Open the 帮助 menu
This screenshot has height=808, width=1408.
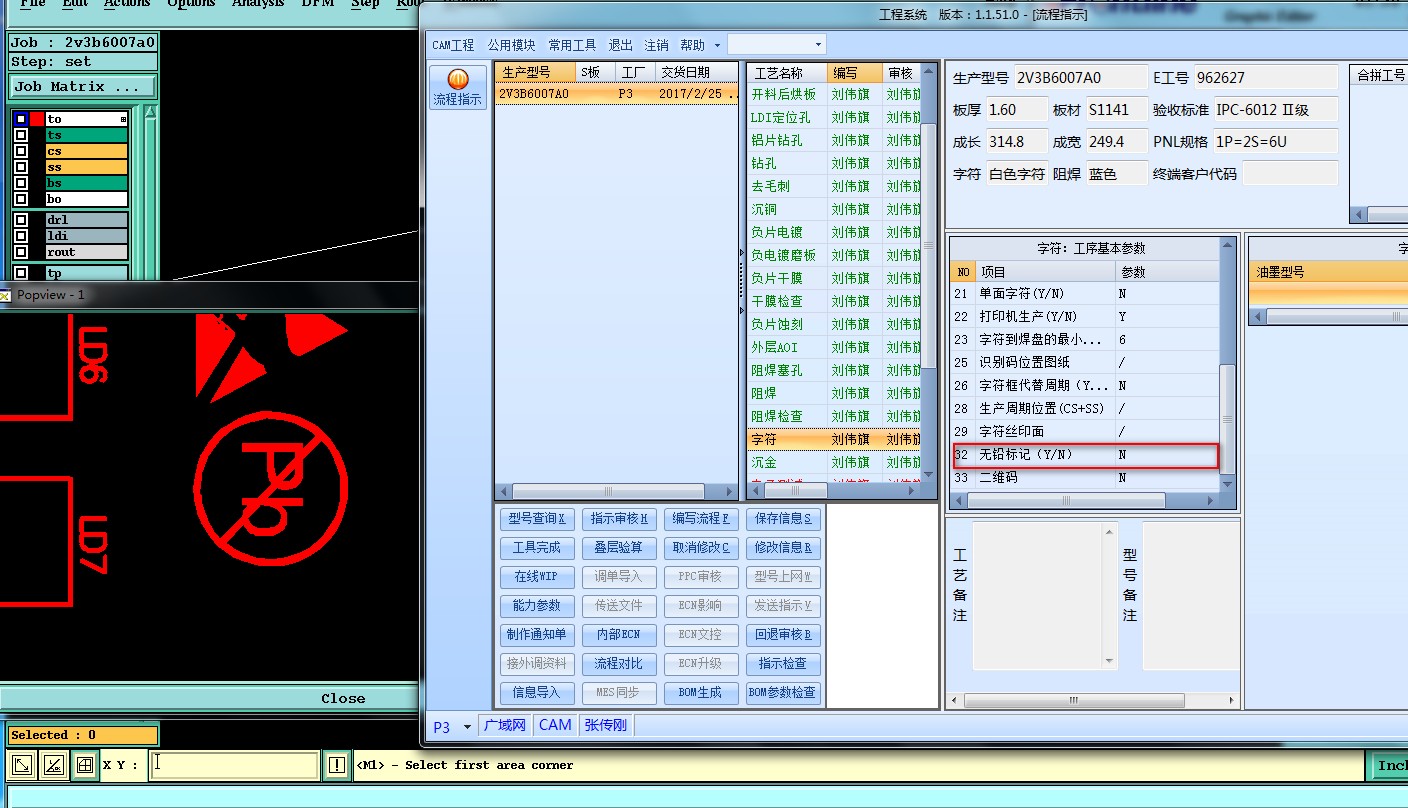click(x=692, y=45)
